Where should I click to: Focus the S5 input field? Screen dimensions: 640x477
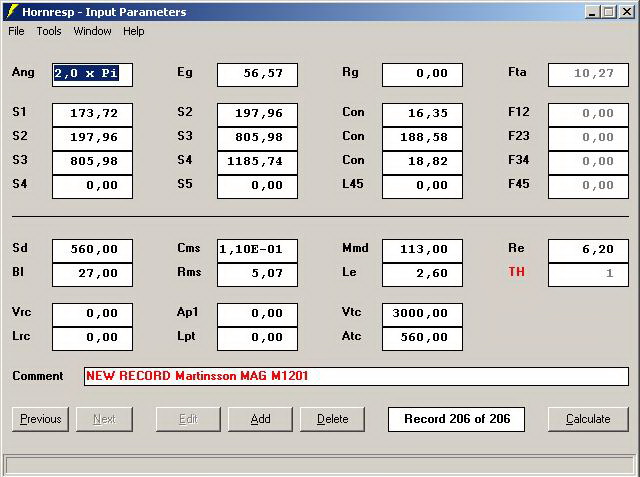(x=258, y=187)
